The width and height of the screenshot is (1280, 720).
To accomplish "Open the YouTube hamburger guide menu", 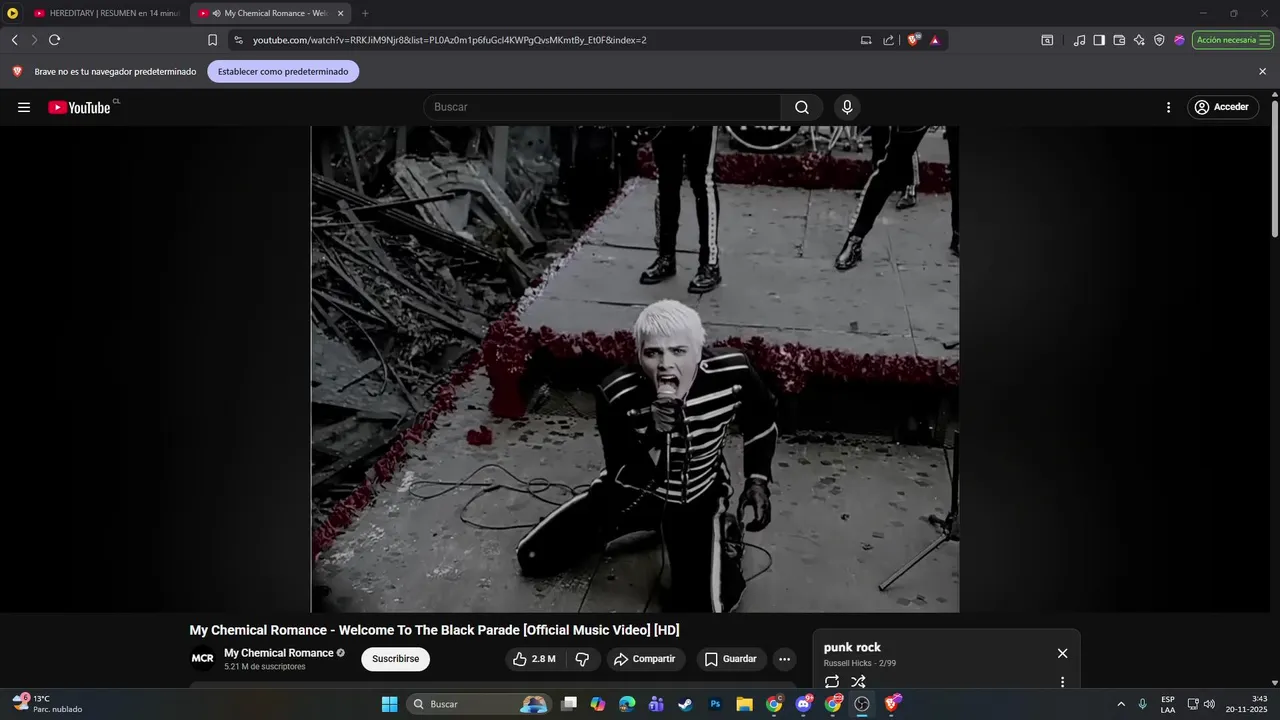I will click(x=24, y=107).
